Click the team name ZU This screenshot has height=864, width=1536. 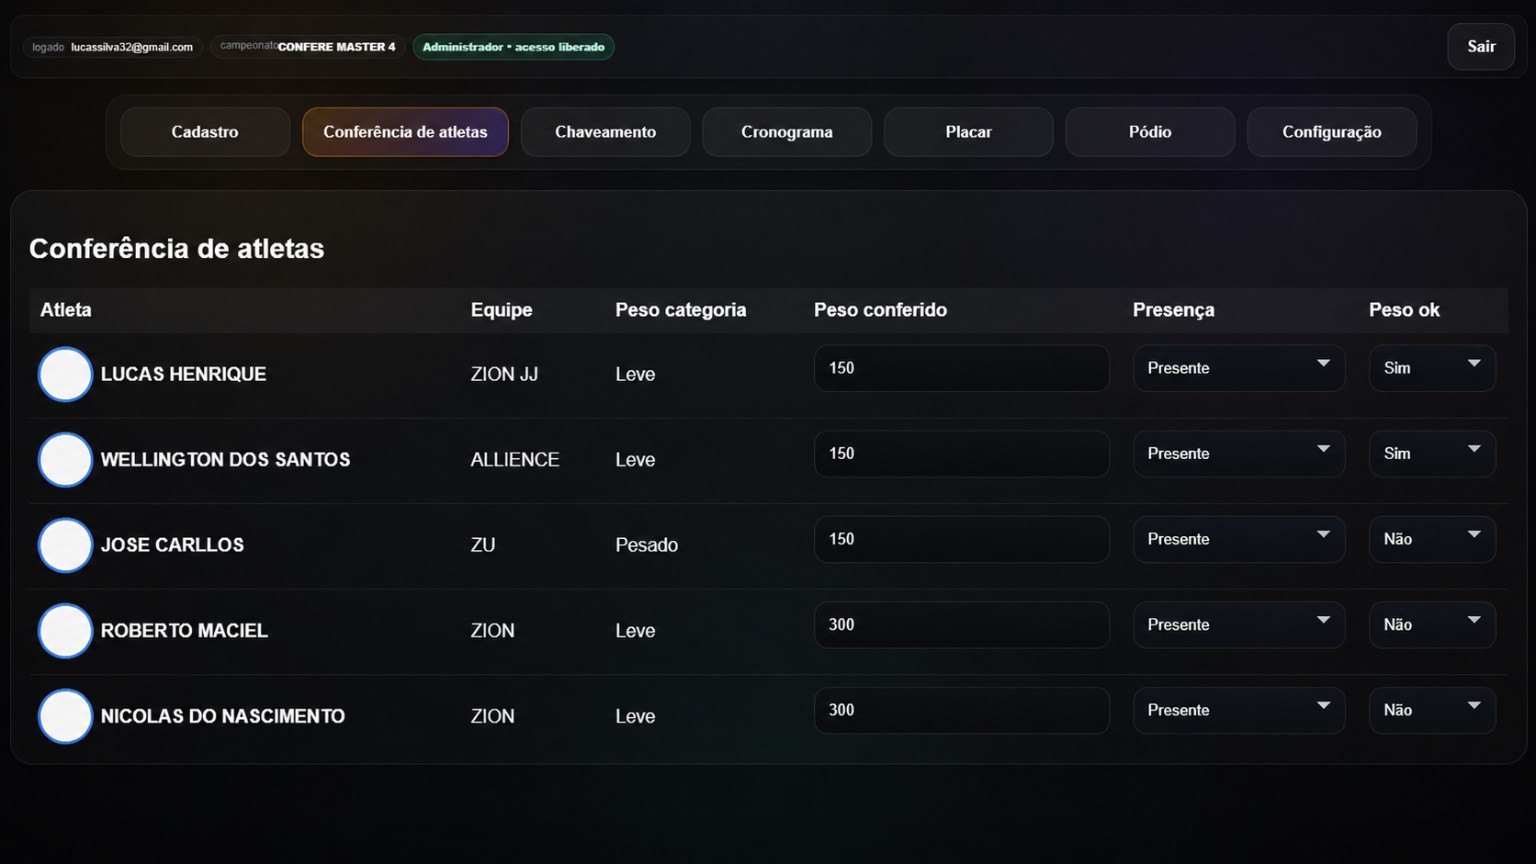pyautogui.click(x=483, y=545)
